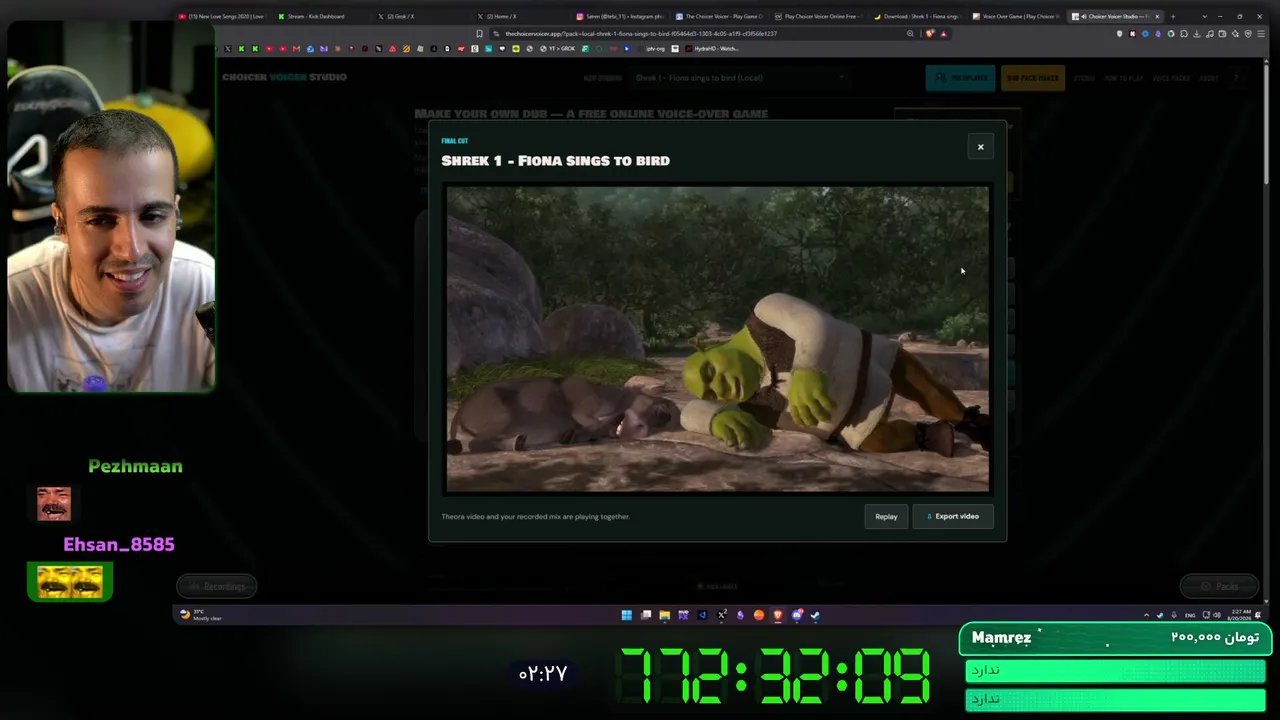
Task: Switch to the Instagram browser tab
Action: [x=620, y=16]
